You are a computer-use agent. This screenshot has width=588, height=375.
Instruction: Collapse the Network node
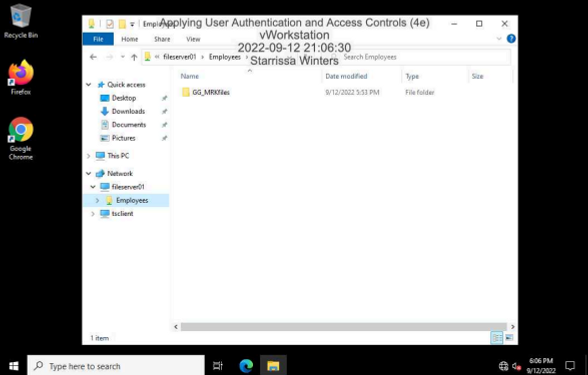tap(89, 173)
